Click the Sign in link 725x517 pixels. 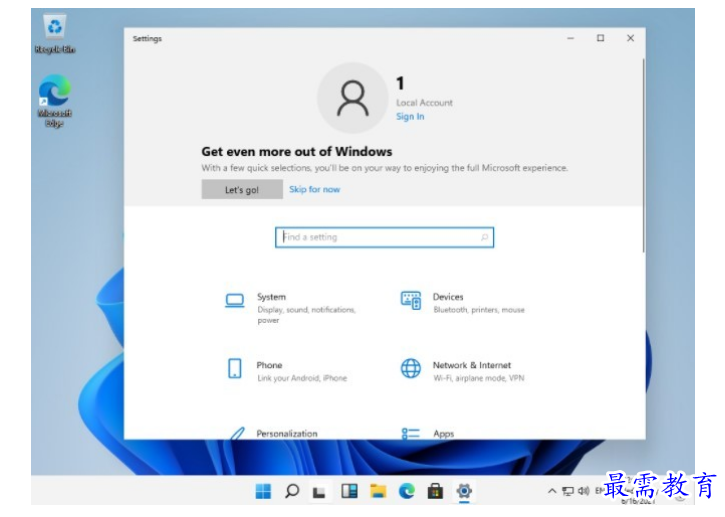click(x=410, y=117)
